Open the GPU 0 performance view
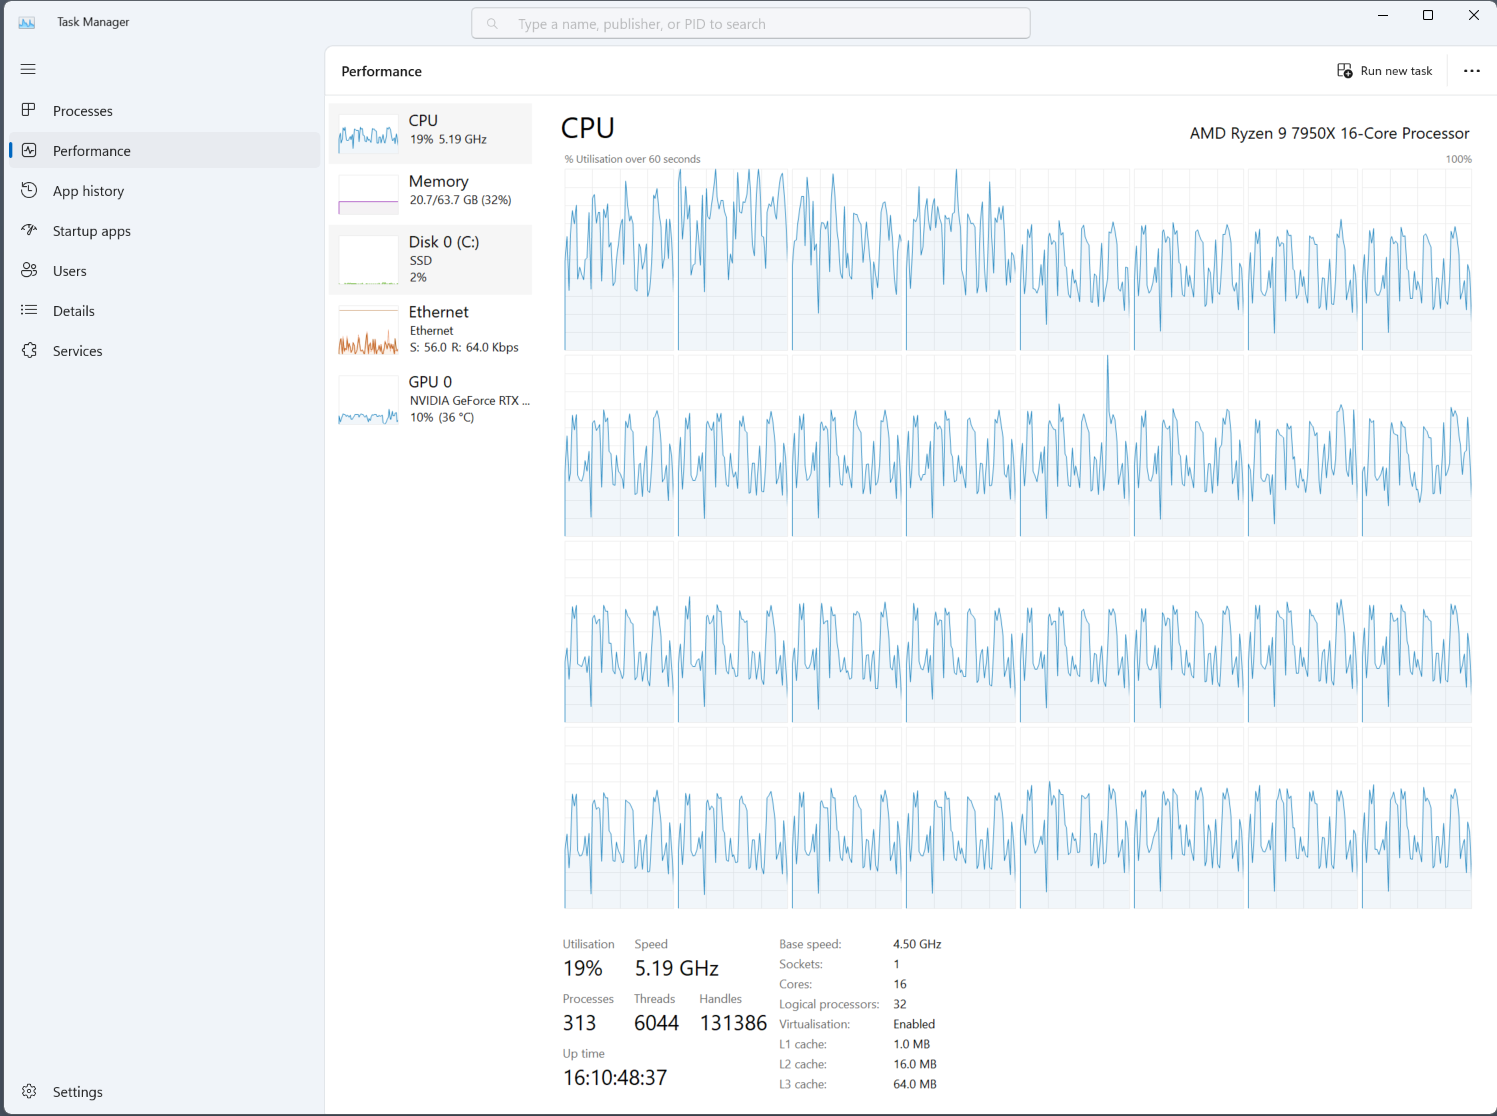 click(x=438, y=398)
